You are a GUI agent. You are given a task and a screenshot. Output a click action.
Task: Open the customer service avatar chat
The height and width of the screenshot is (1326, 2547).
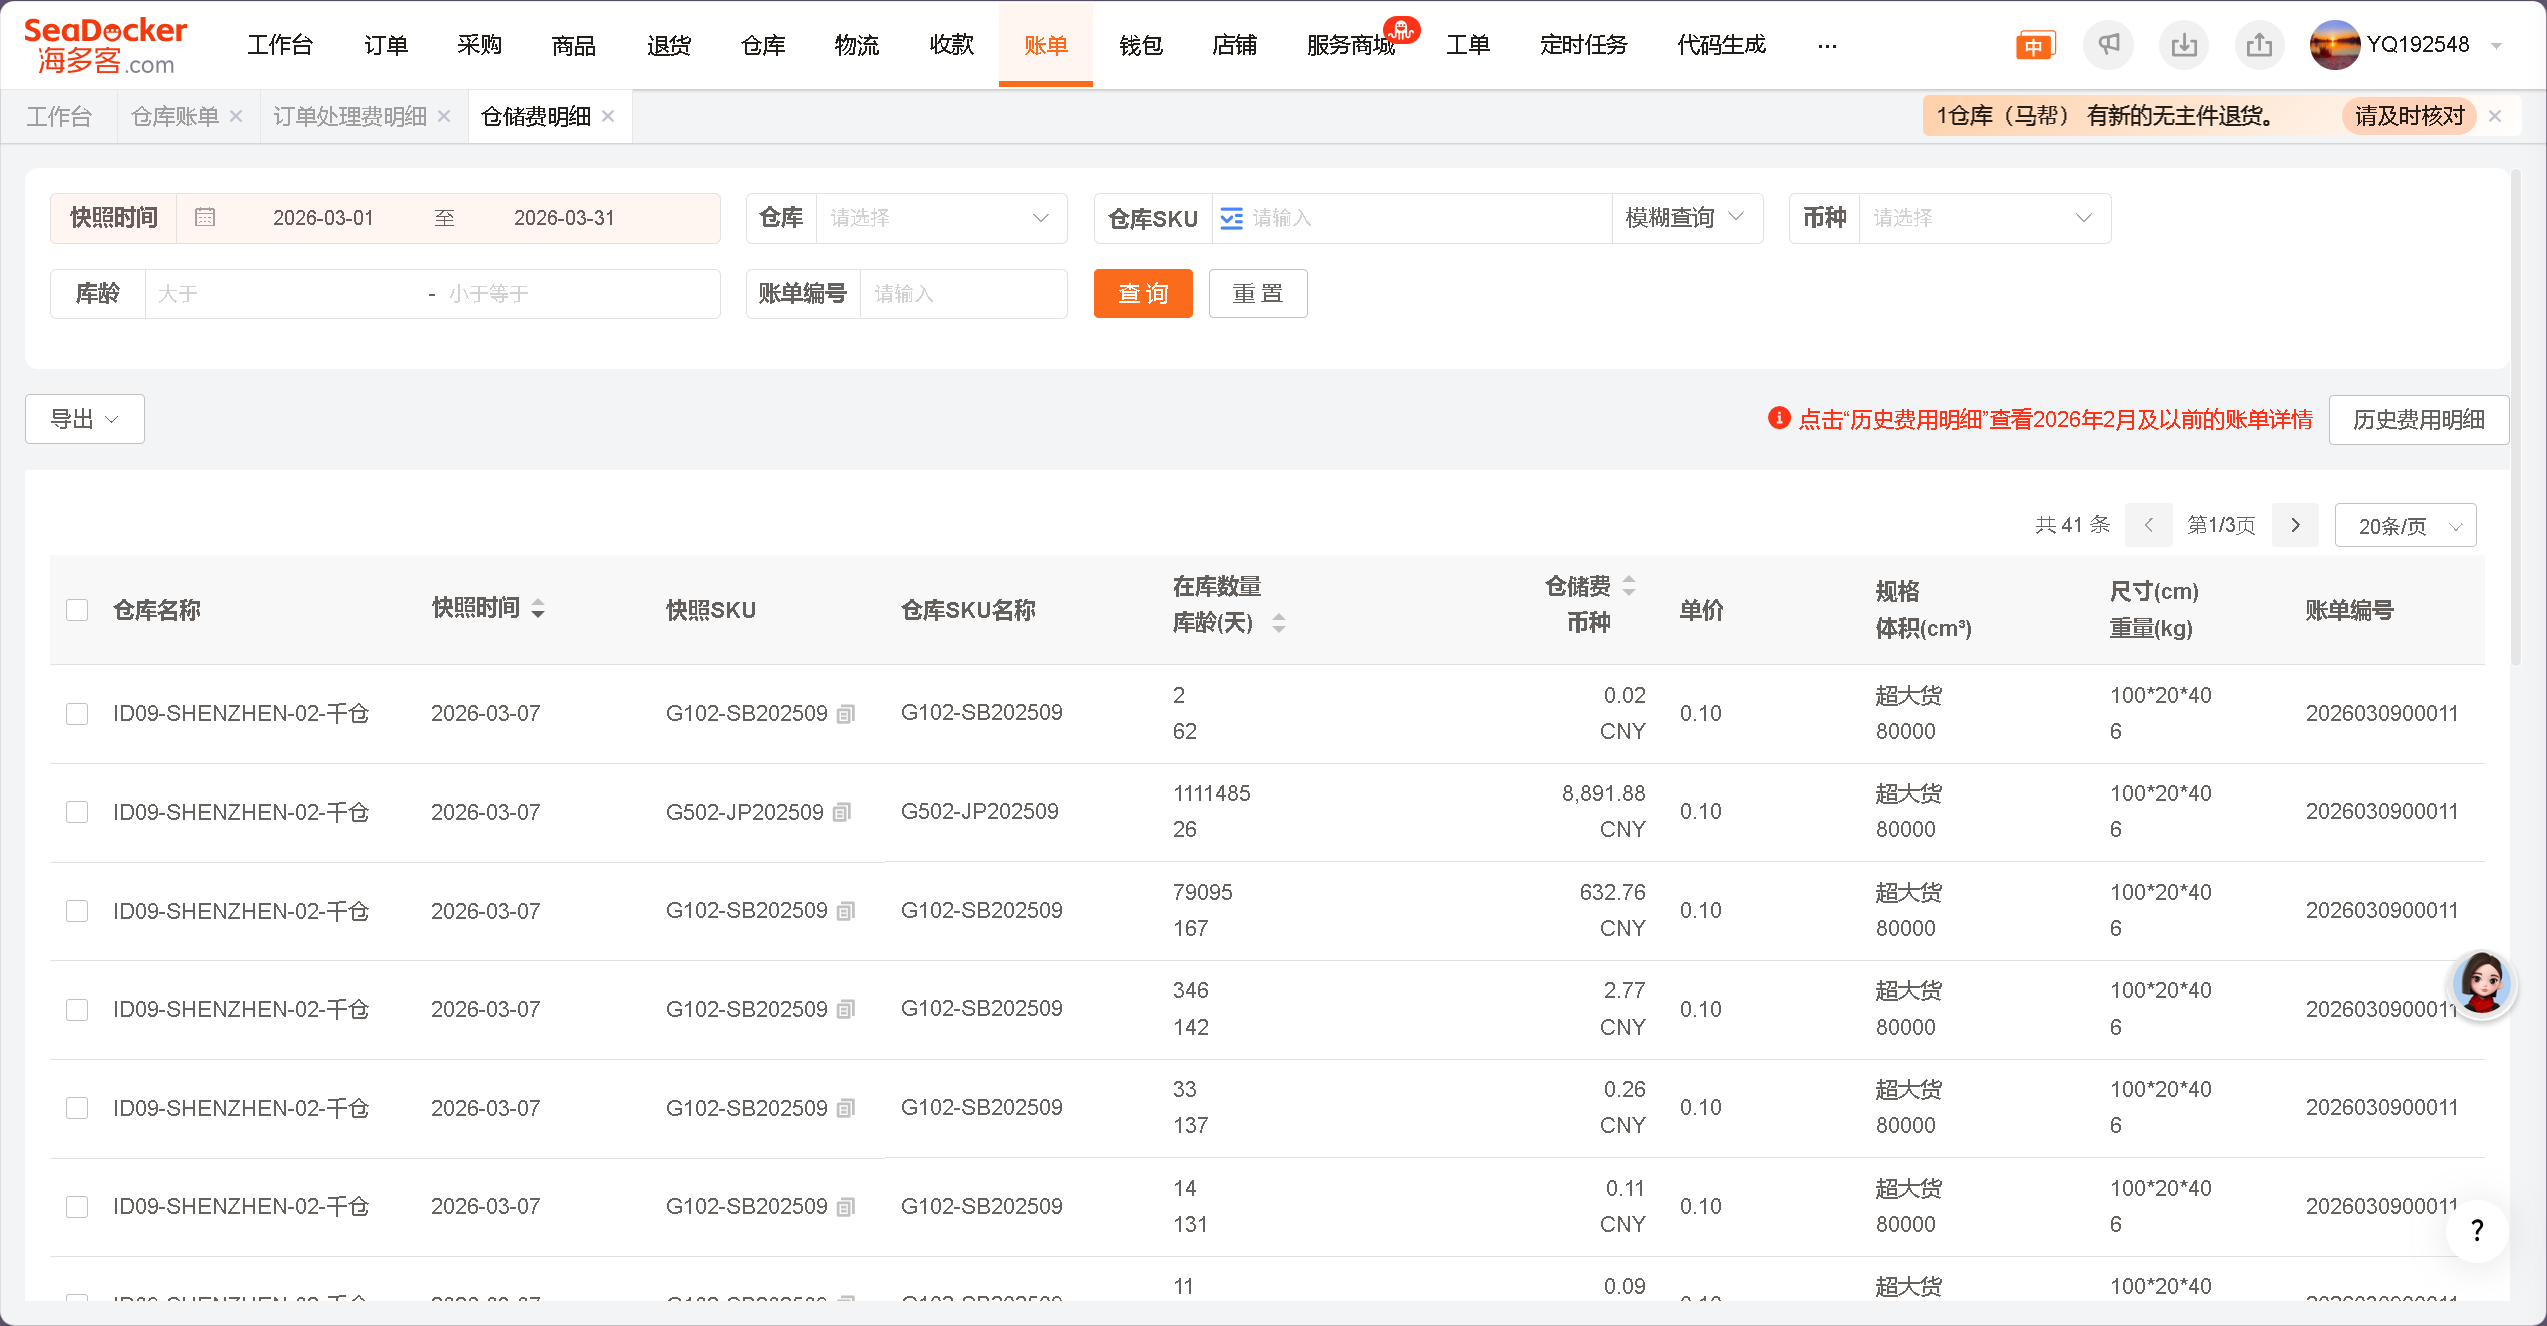tap(2481, 983)
